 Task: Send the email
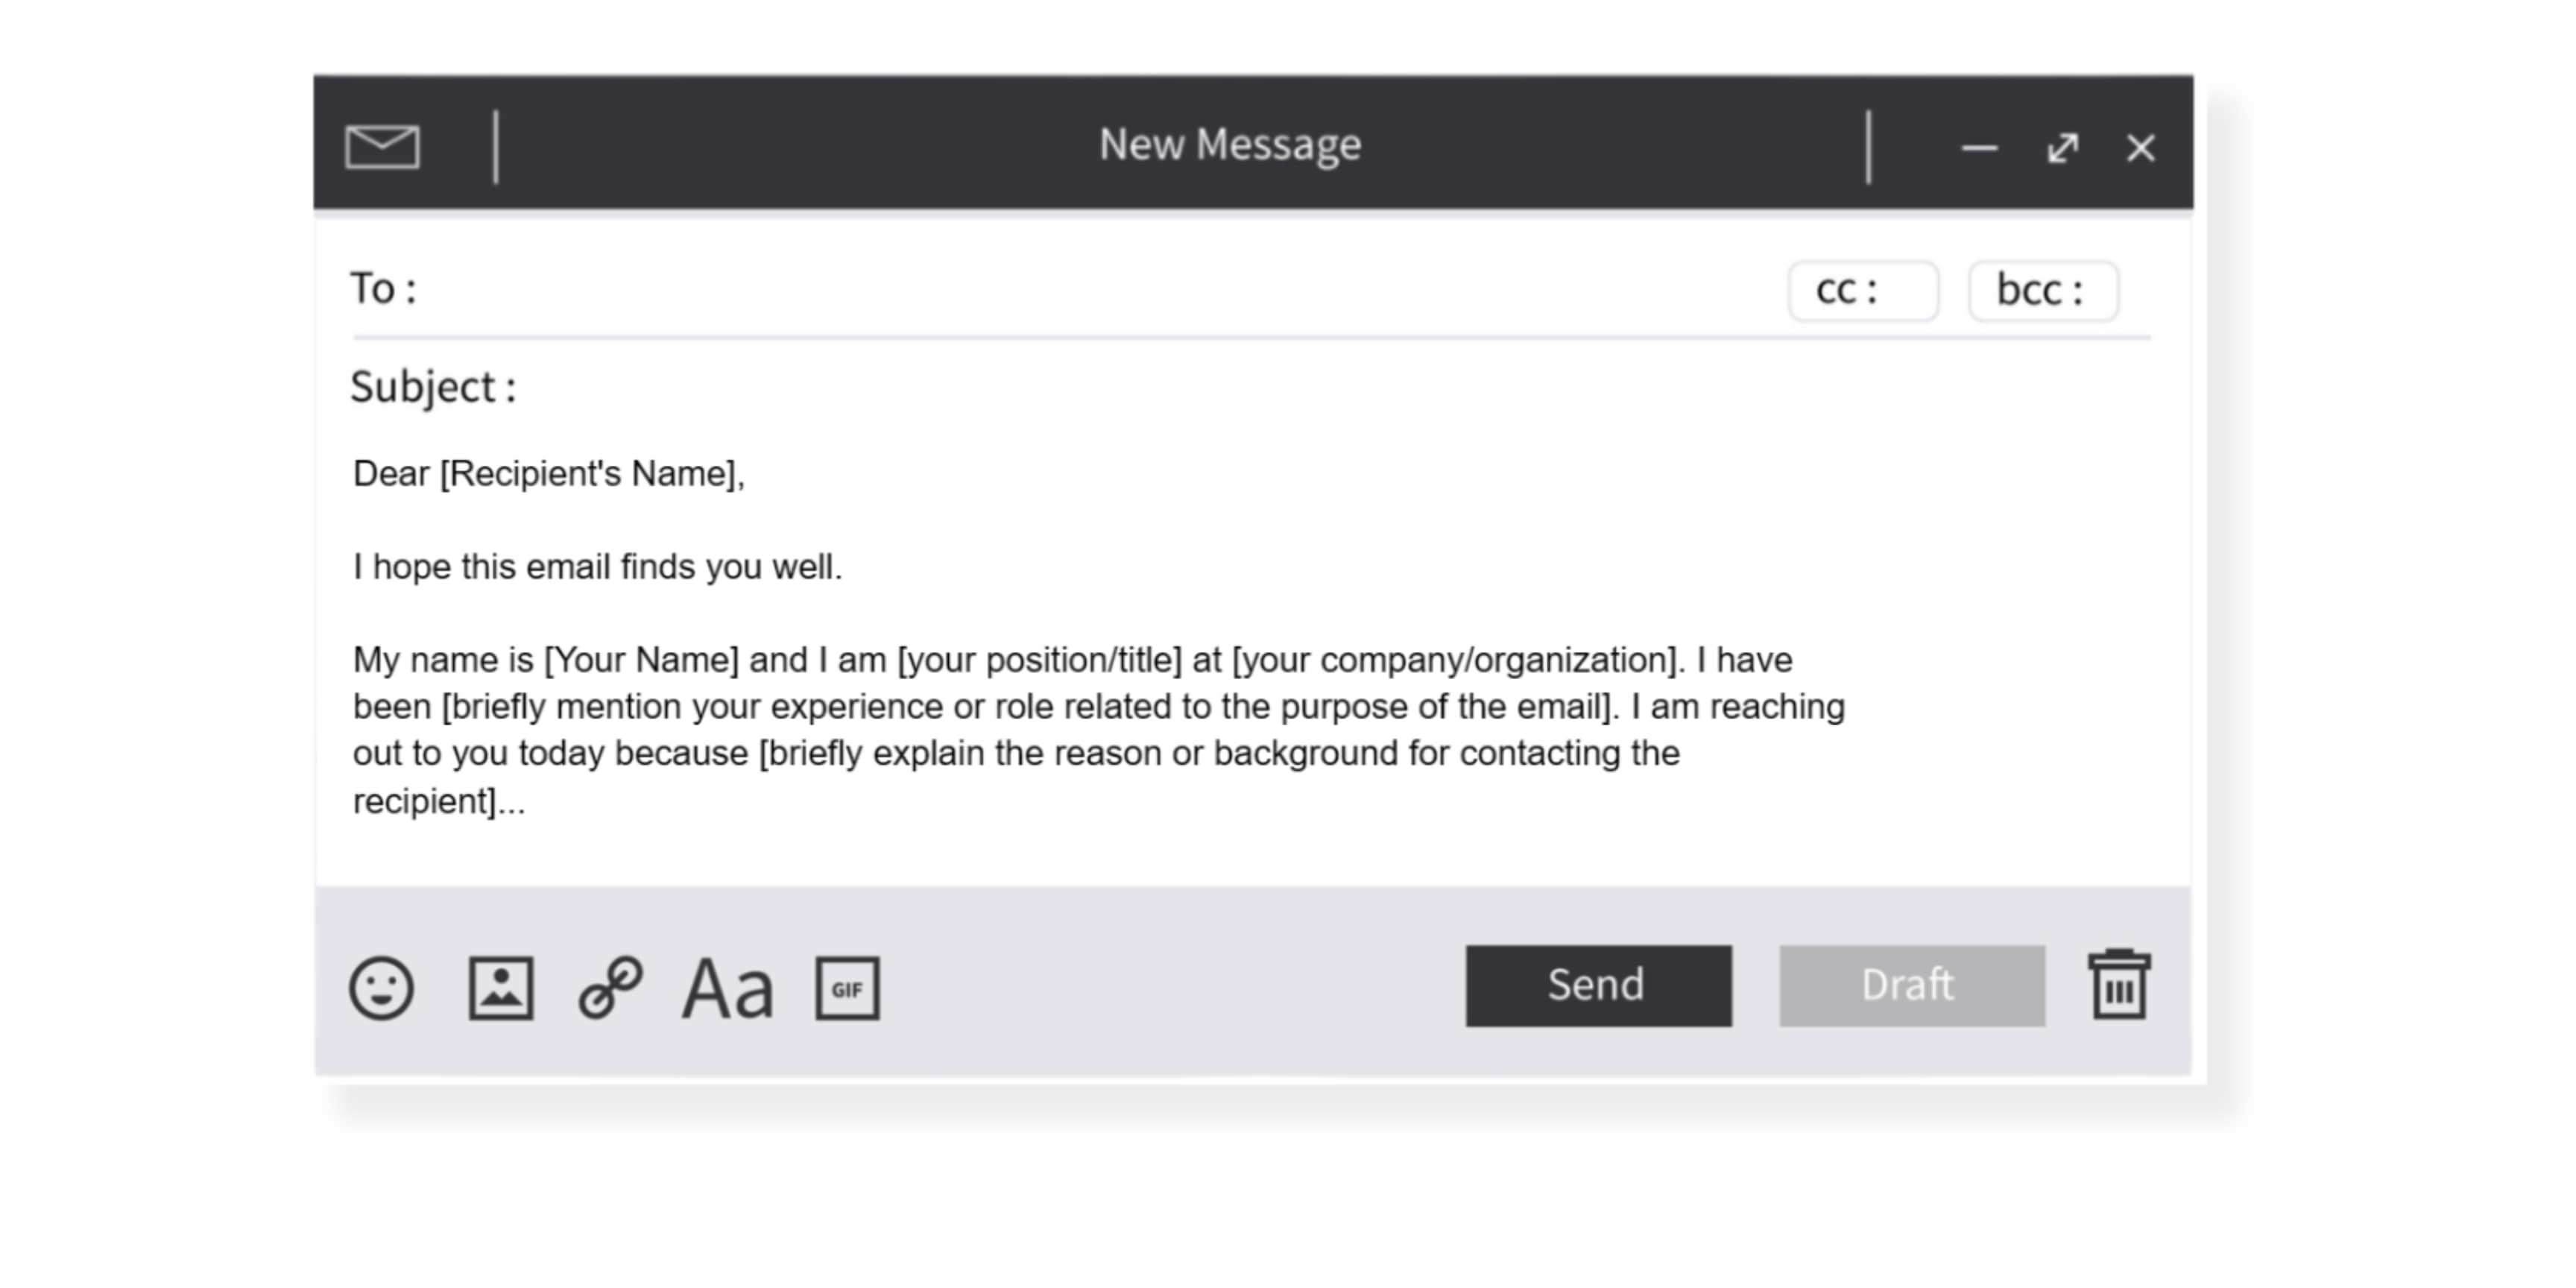click(x=1597, y=985)
